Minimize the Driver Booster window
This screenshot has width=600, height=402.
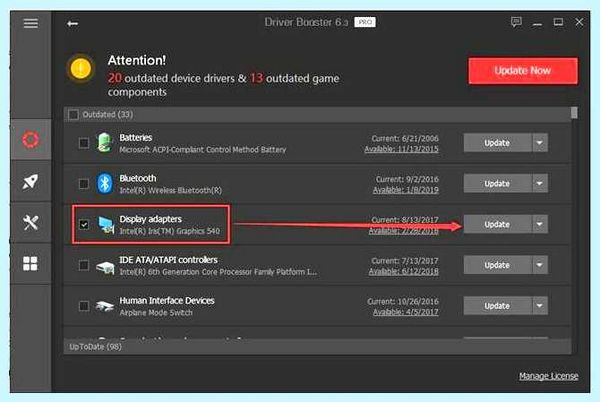click(537, 23)
